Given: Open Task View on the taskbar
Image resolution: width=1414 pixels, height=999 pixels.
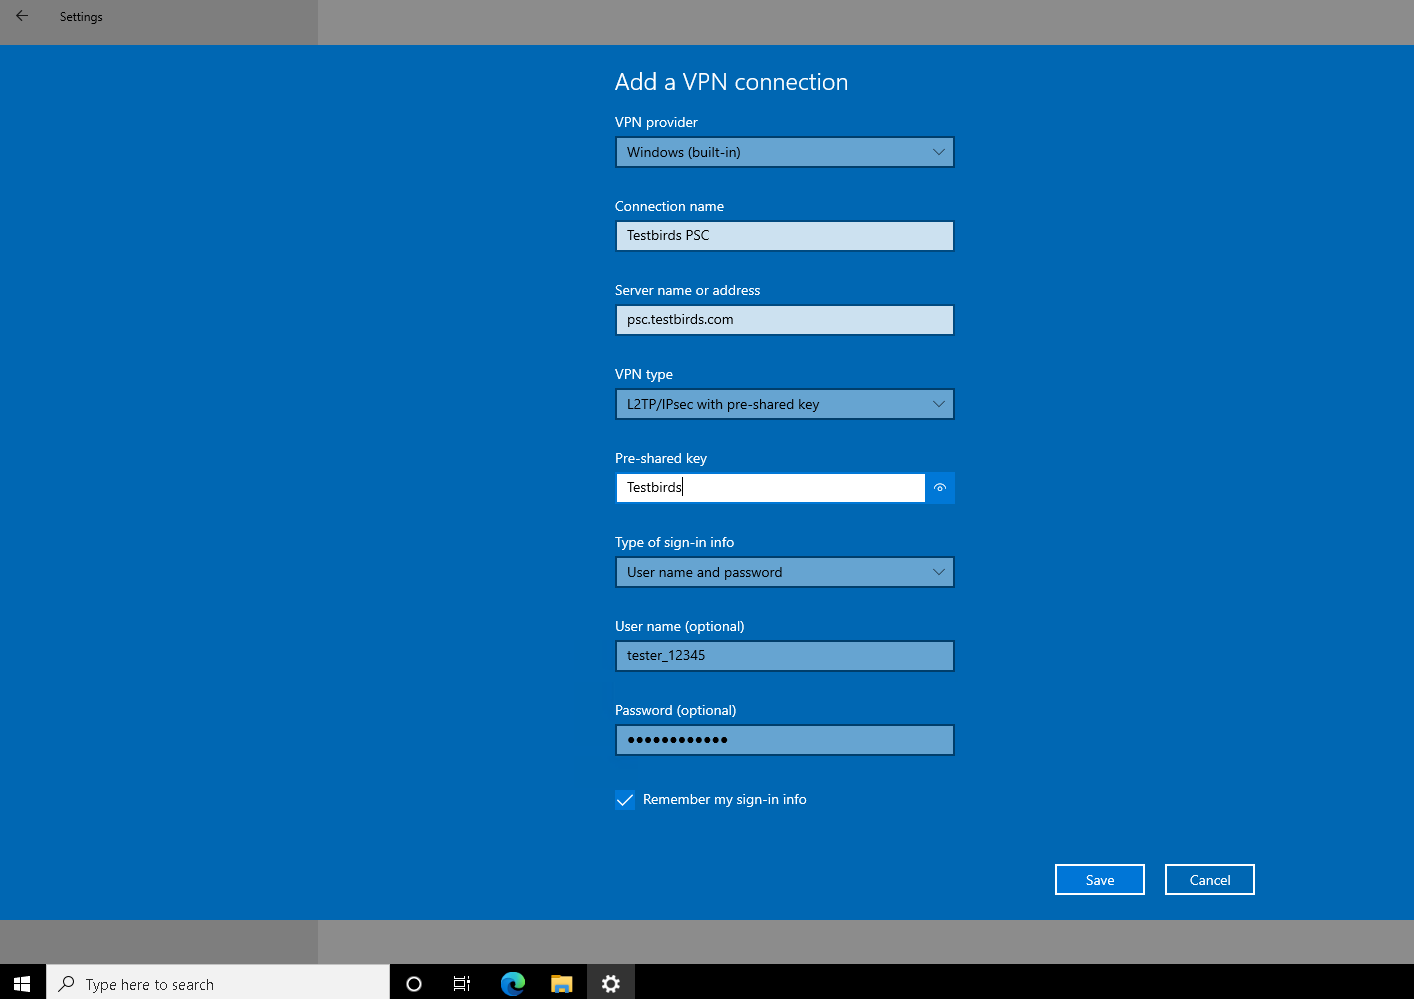Looking at the screenshot, I should (x=462, y=984).
